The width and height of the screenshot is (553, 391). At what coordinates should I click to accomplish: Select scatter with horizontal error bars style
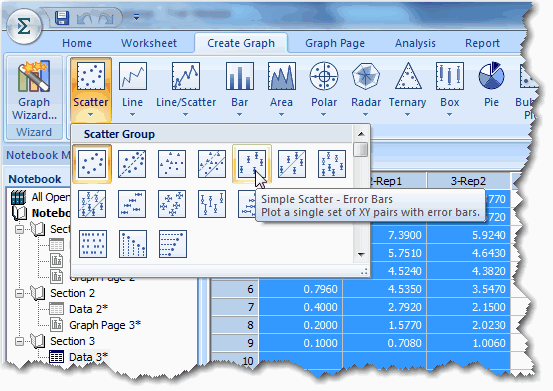(x=132, y=204)
